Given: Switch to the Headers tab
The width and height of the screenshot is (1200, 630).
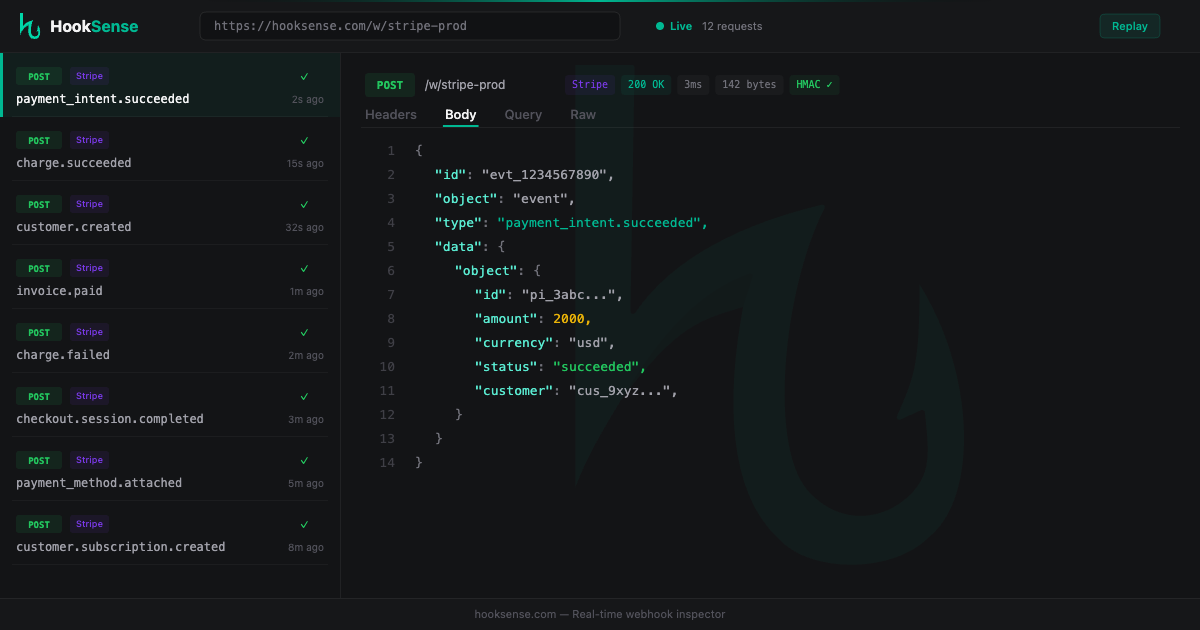Looking at the screenshot, I should [x=390, y=114].
